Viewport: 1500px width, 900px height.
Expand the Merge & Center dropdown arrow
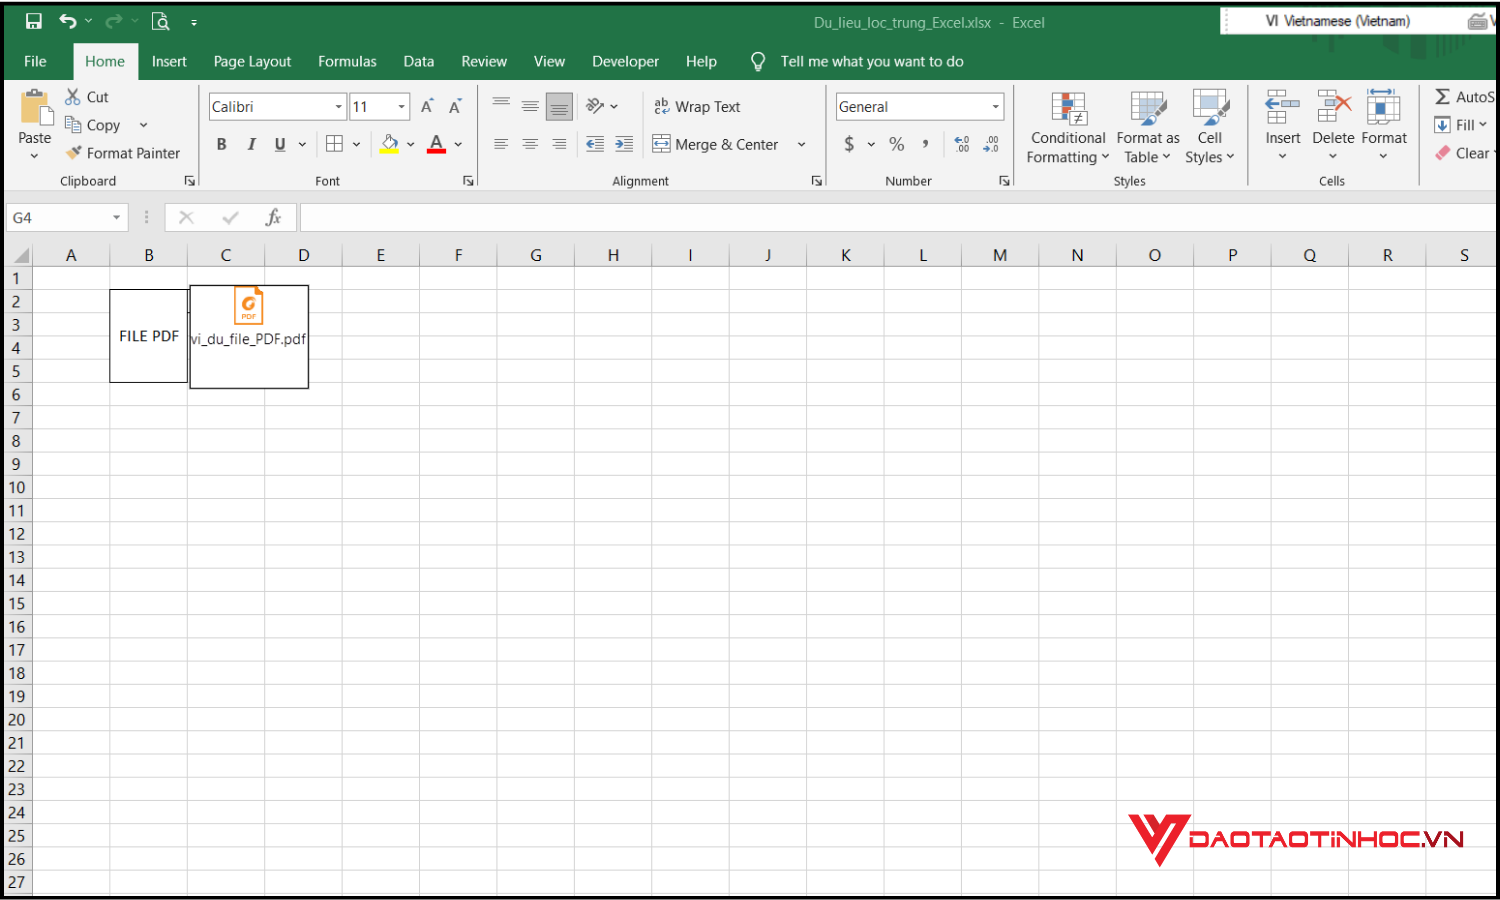pyautogui.click(x=801, y=145)
